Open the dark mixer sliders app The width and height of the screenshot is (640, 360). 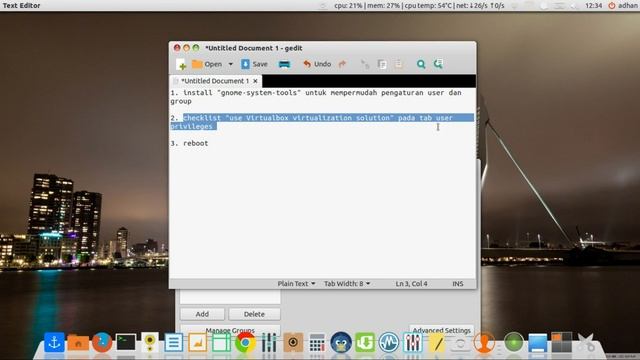pos(269,342)
